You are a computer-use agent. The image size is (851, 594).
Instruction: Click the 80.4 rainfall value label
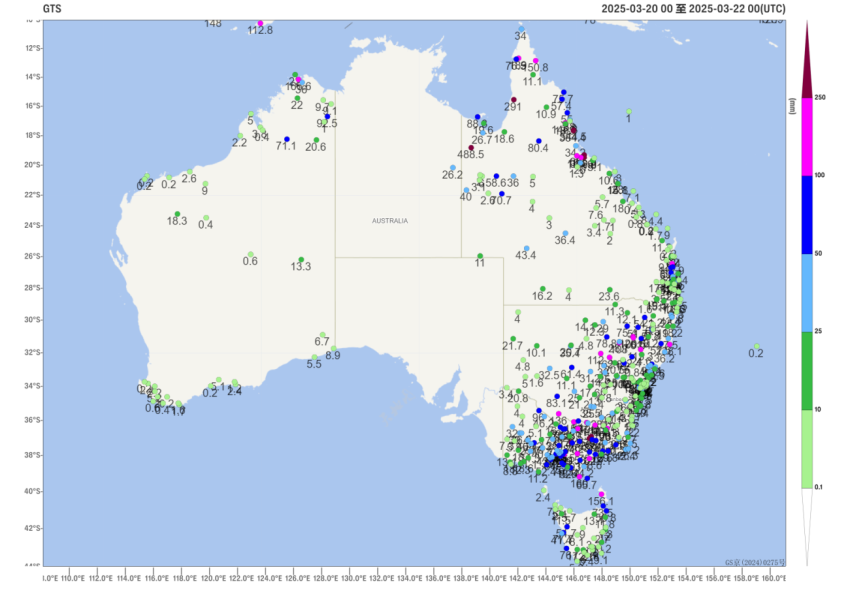point(538,148)
